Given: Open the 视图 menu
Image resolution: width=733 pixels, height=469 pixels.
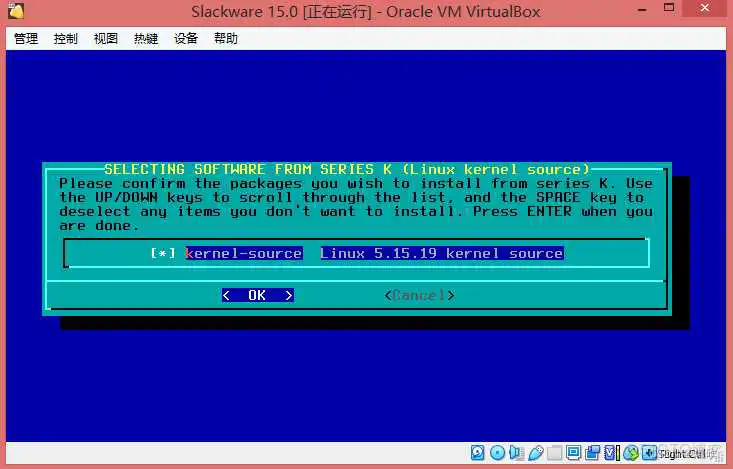Looking at the screenshot, I should [x=106, y=38].
